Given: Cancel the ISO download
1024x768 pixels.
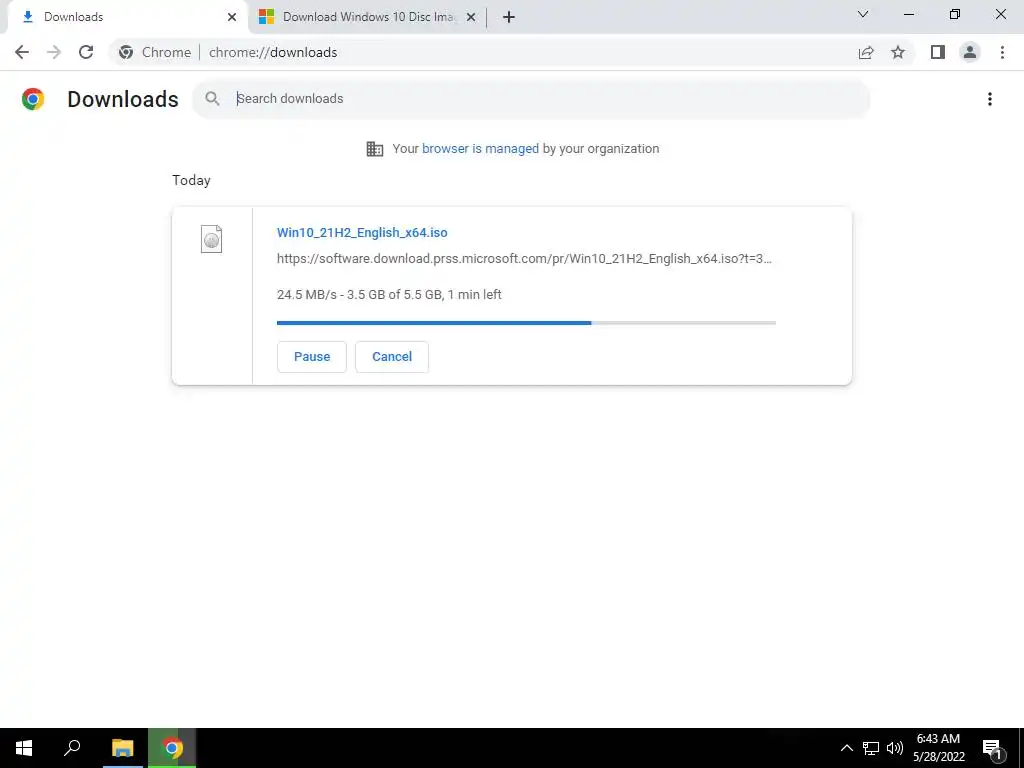Looking at the screenshot, I should (392, 357).
